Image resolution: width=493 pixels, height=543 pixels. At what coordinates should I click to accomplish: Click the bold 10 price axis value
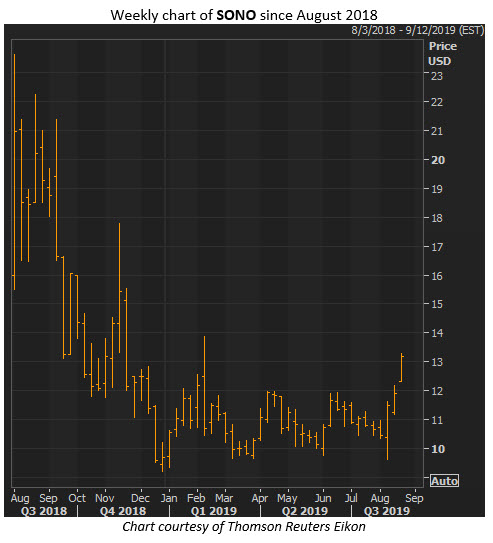click(x=438, y=449)
